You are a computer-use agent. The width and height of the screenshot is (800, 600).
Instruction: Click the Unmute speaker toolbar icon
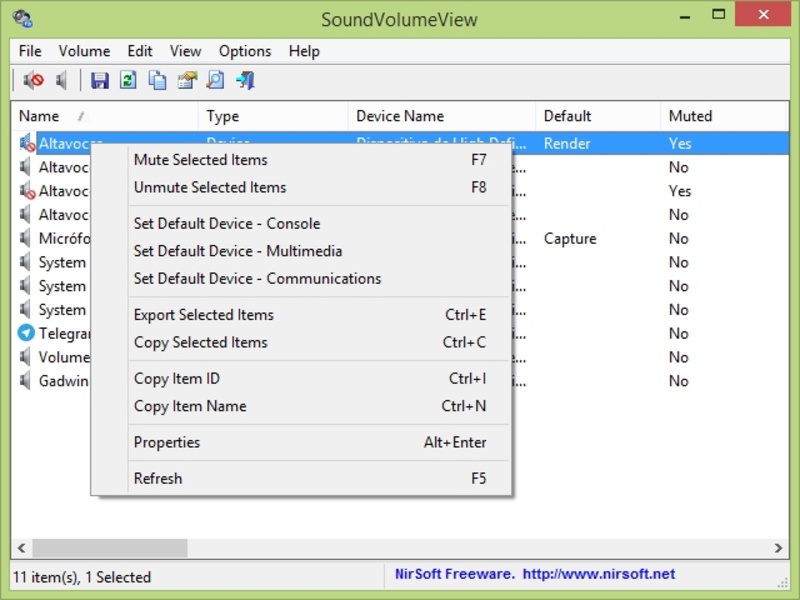coord(62,80)
